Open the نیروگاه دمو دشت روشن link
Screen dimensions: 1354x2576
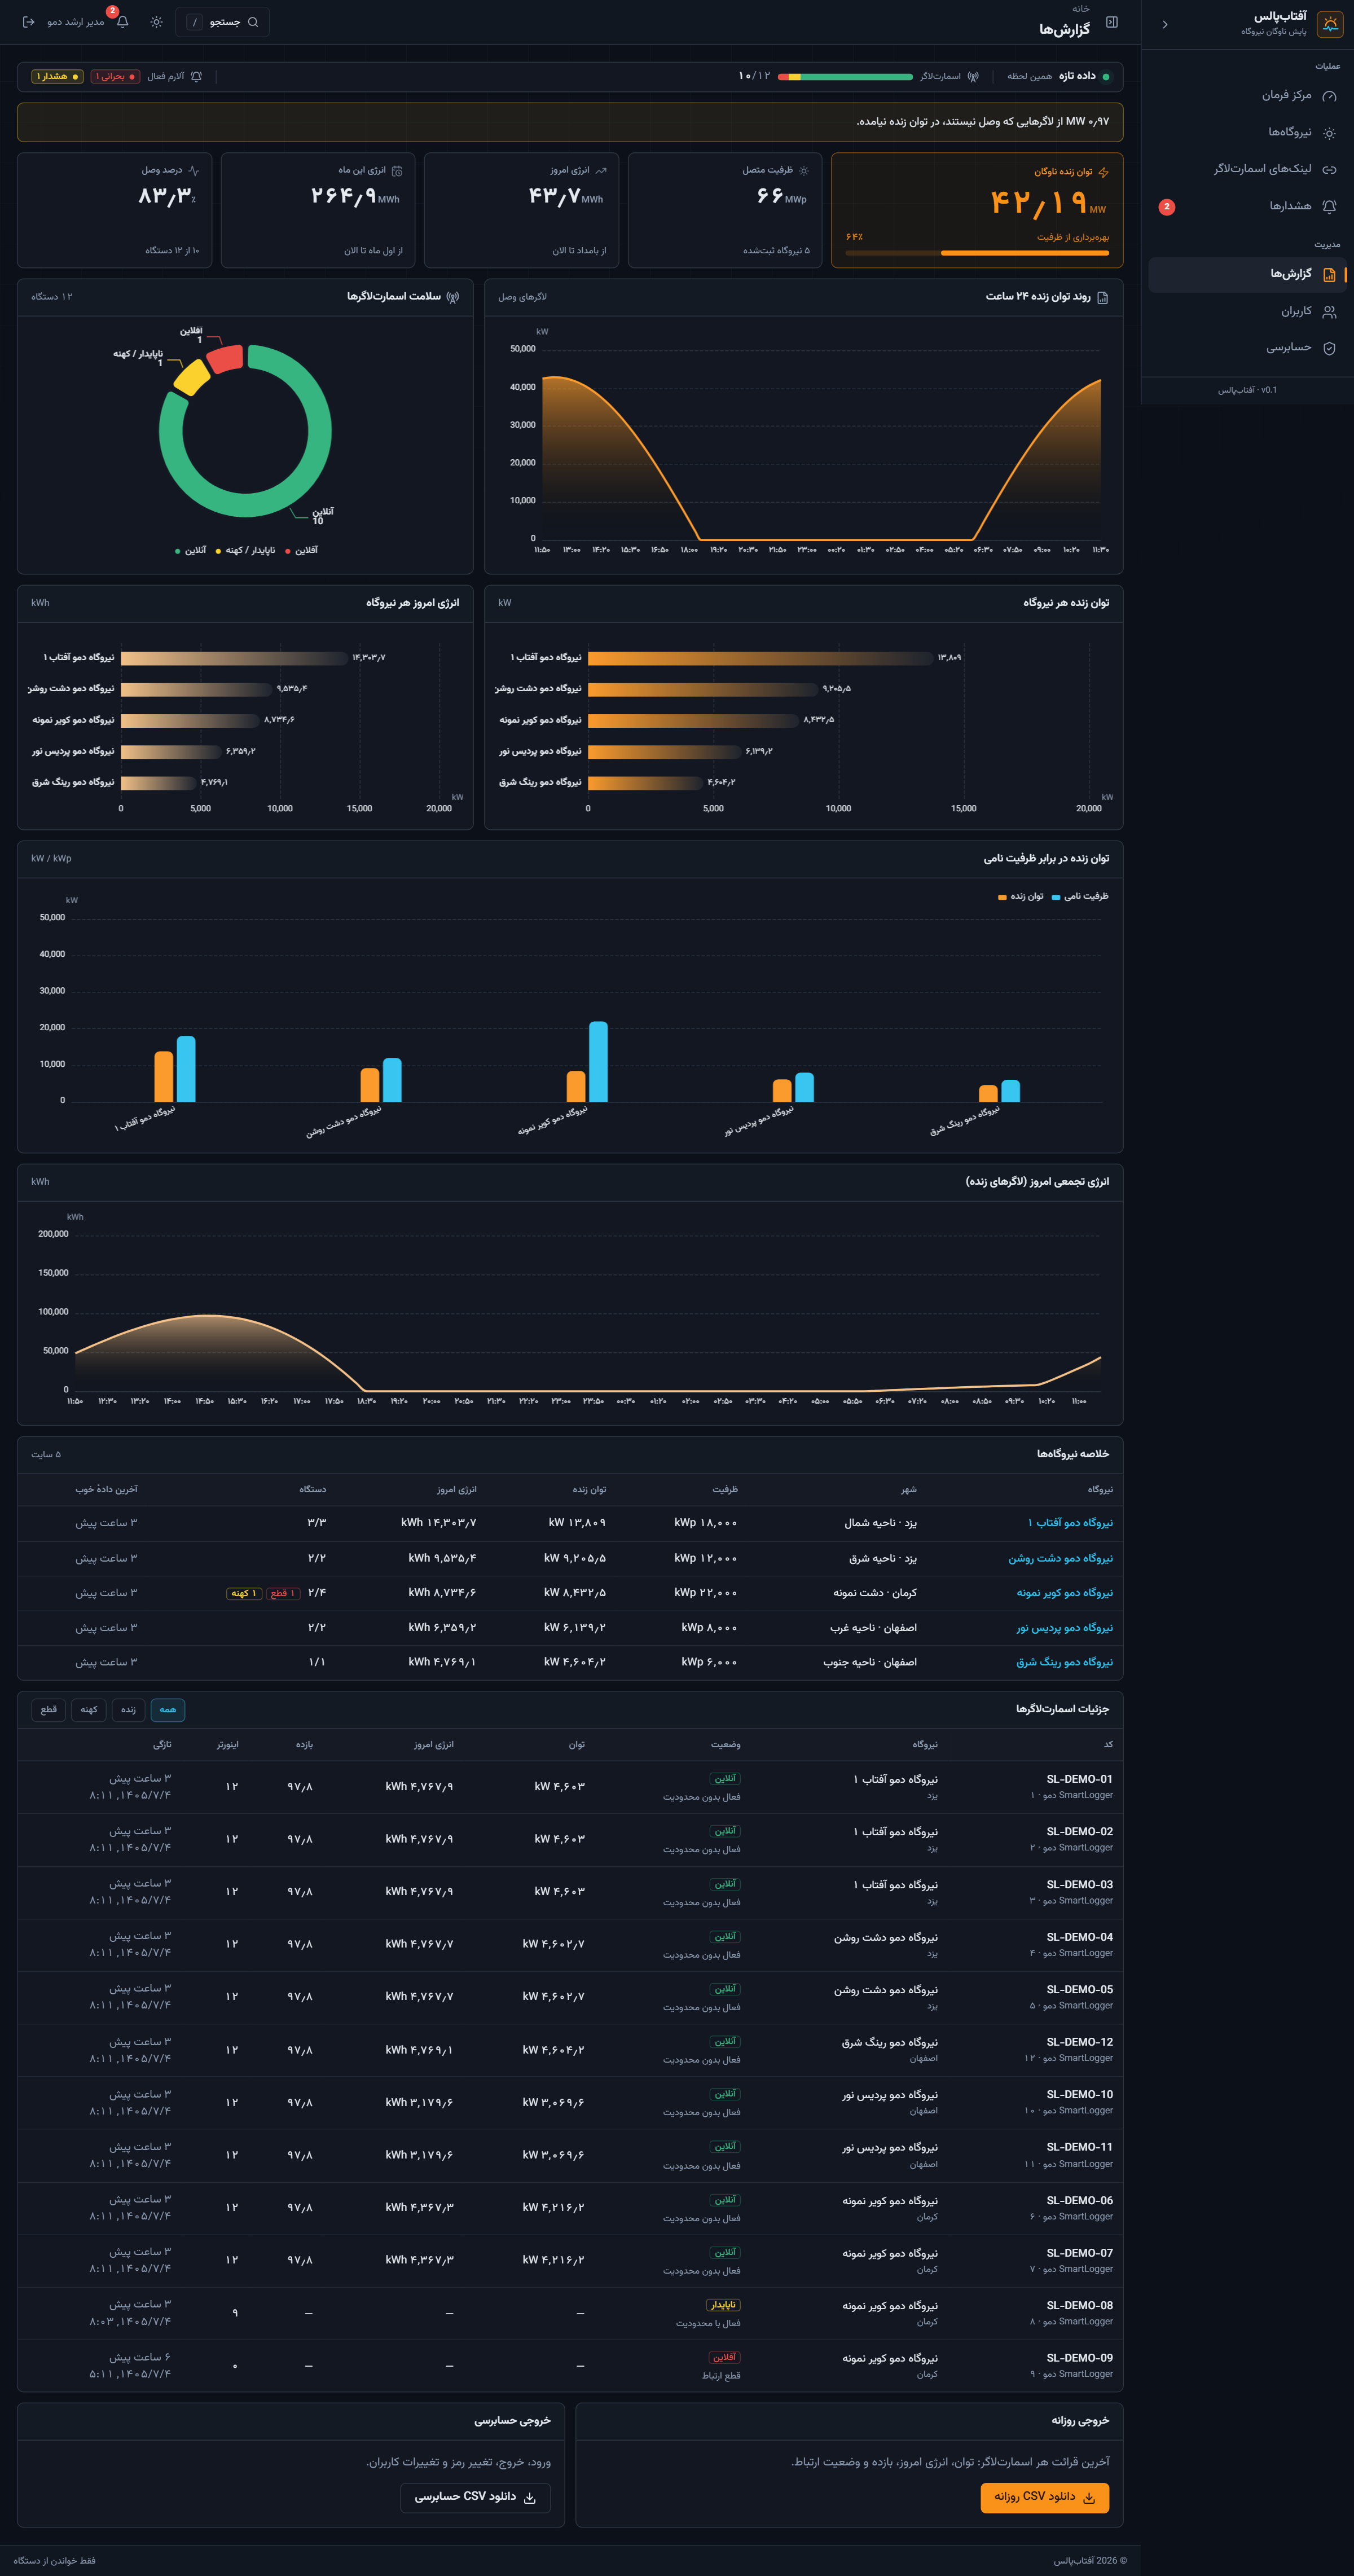point(1061,1558)
